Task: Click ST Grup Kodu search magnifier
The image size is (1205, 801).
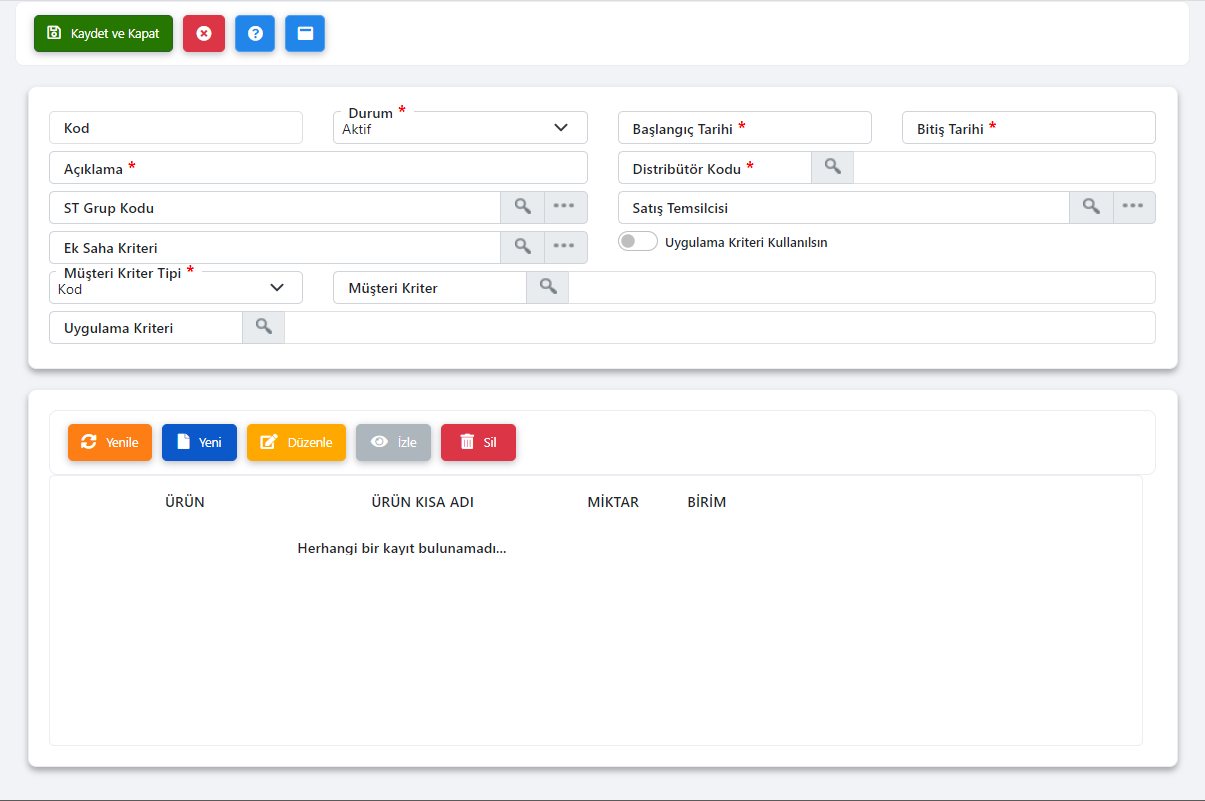Action: (522, 207)
